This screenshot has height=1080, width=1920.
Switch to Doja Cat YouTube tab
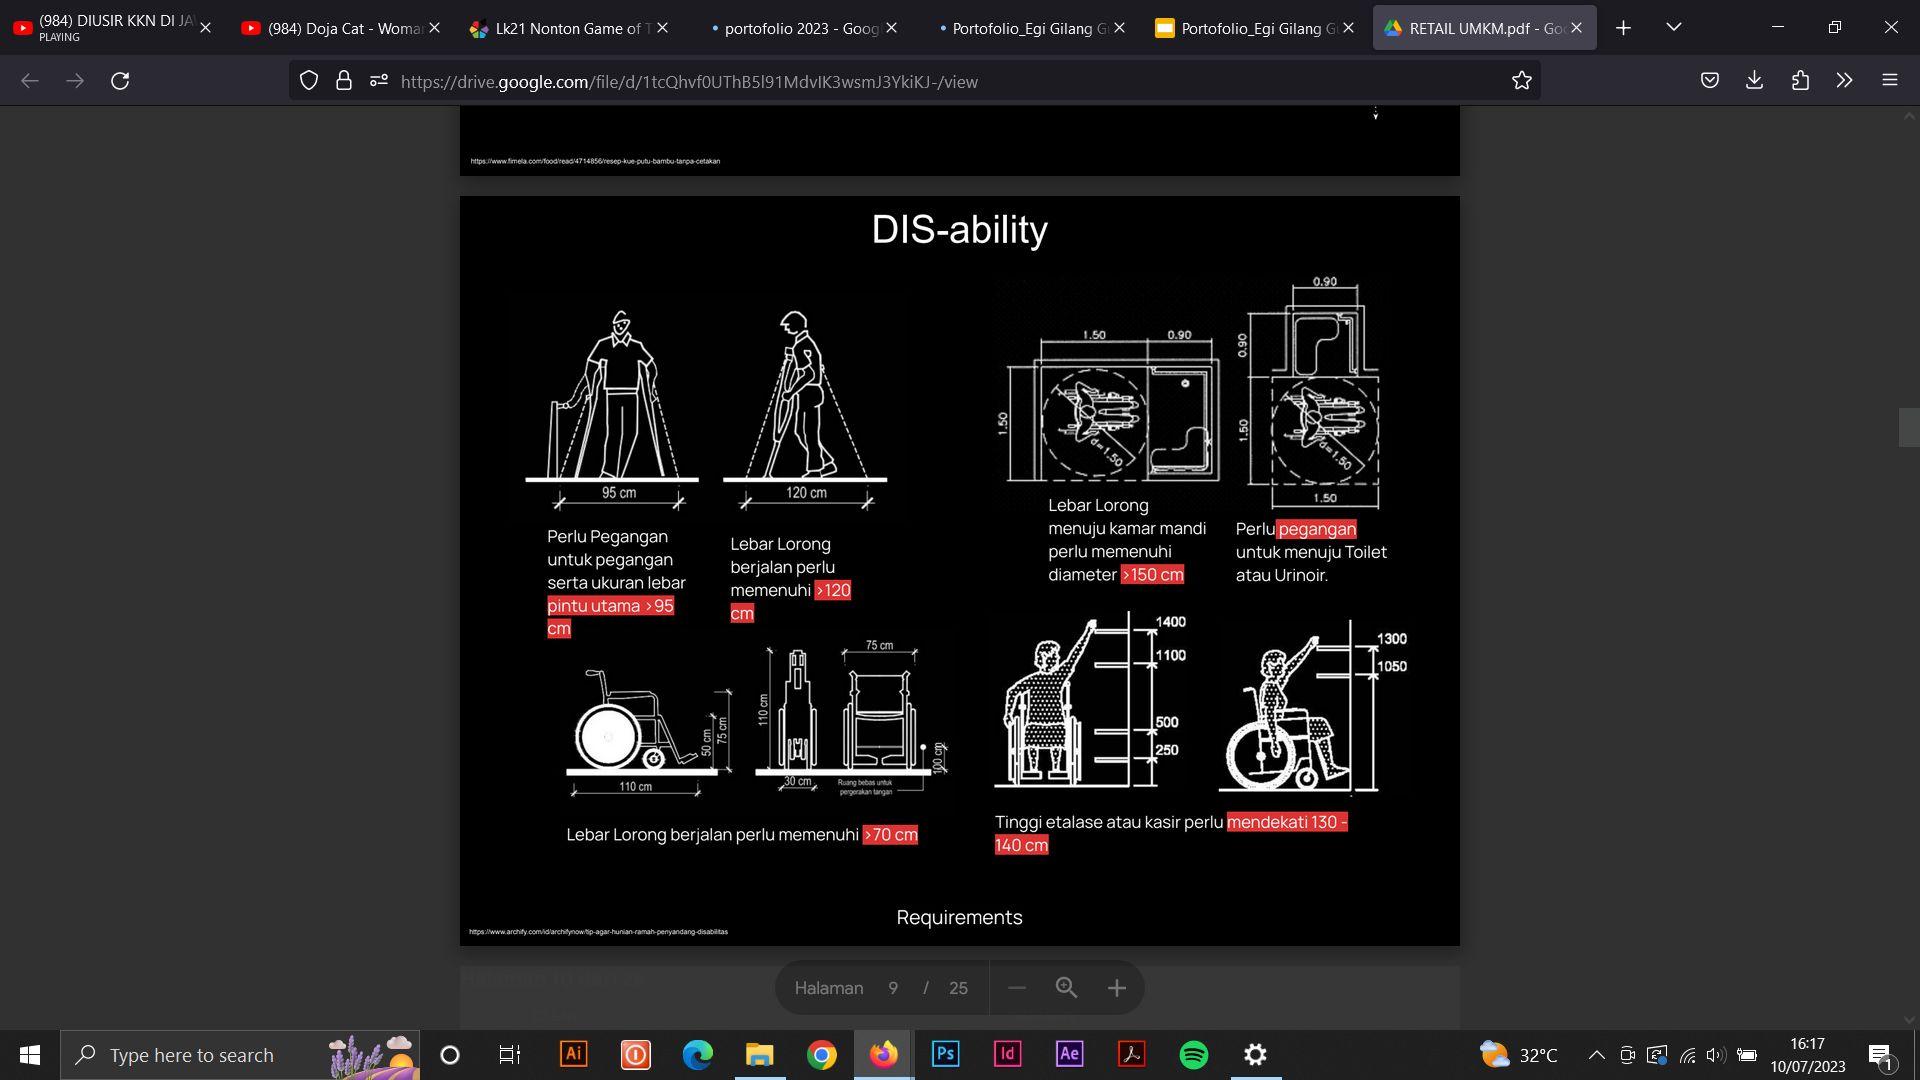coord(335,28)
